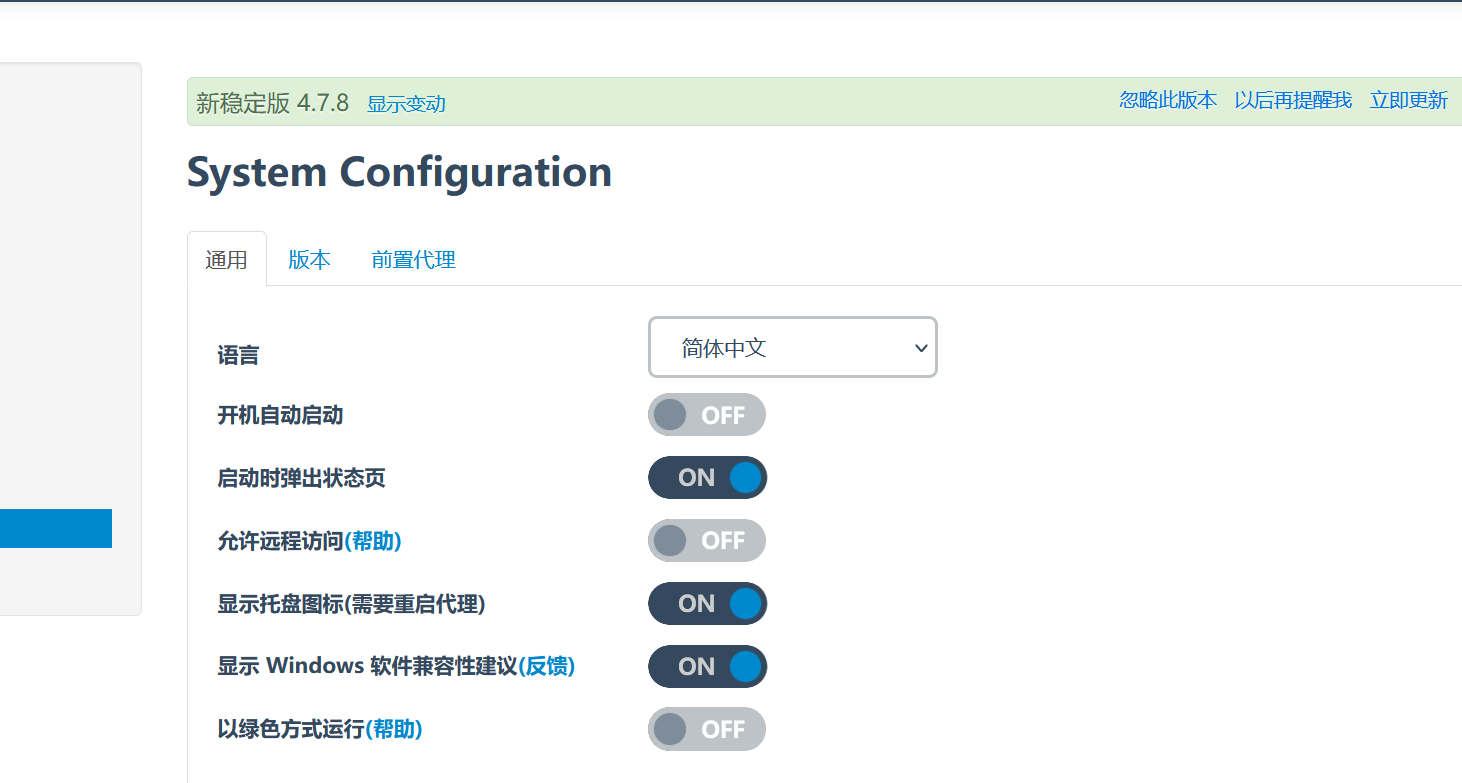Enable the 以绿色方式运行 toggle

(707, 730)
